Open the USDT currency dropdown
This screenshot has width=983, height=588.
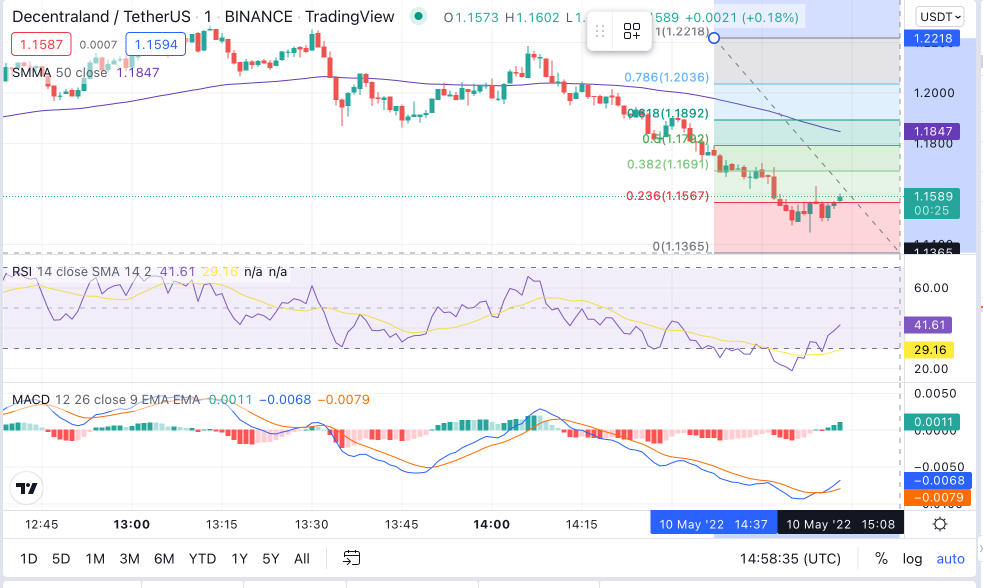point(939,16)
